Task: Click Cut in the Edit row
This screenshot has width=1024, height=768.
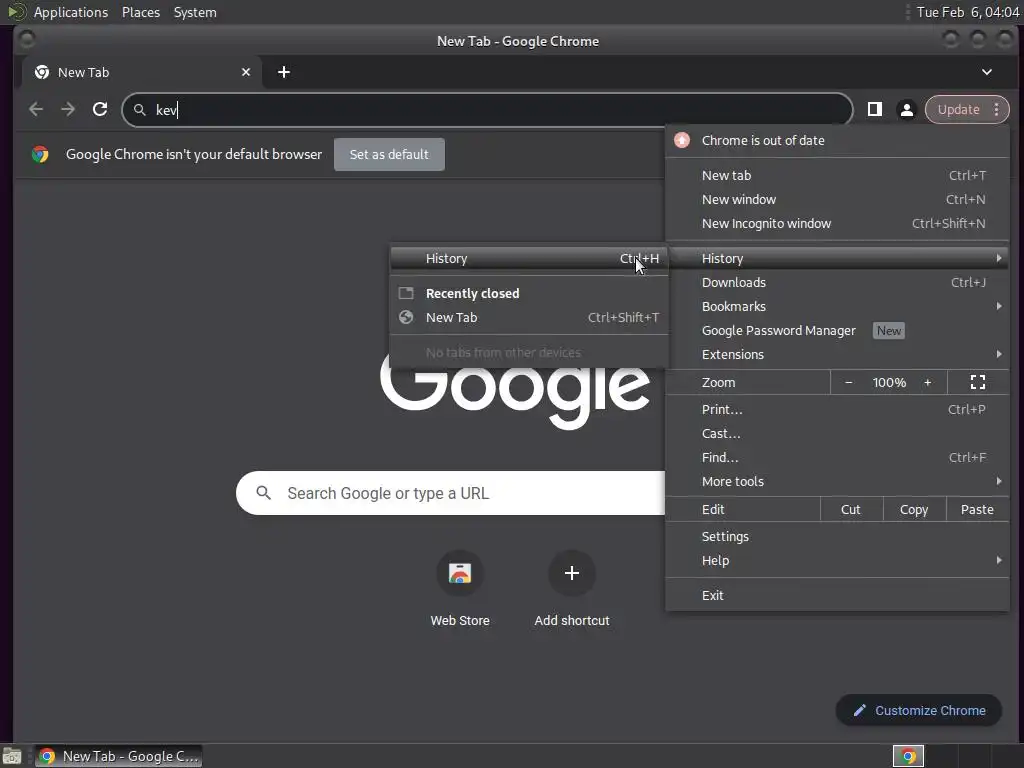Action: pyautogui.click(x=851, y=509)
